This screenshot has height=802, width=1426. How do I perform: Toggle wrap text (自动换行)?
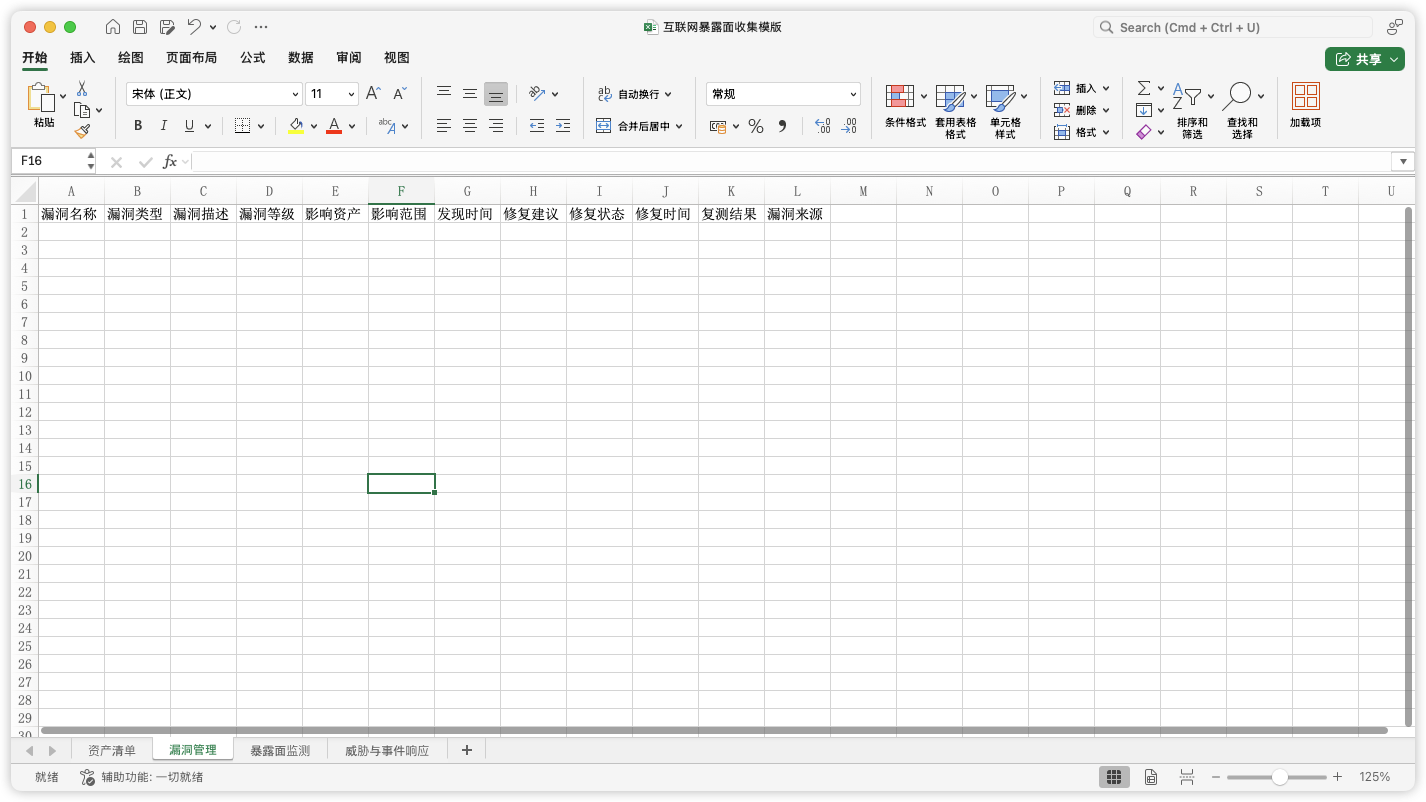pos(634,94)
